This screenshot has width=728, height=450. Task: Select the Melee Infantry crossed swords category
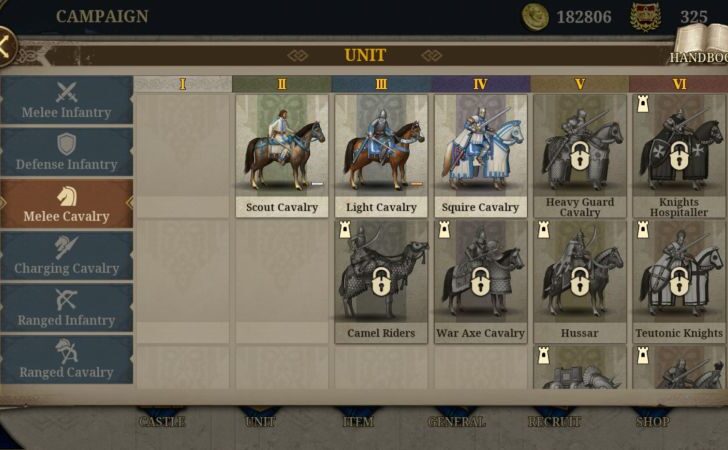click(x=66, y=100)
